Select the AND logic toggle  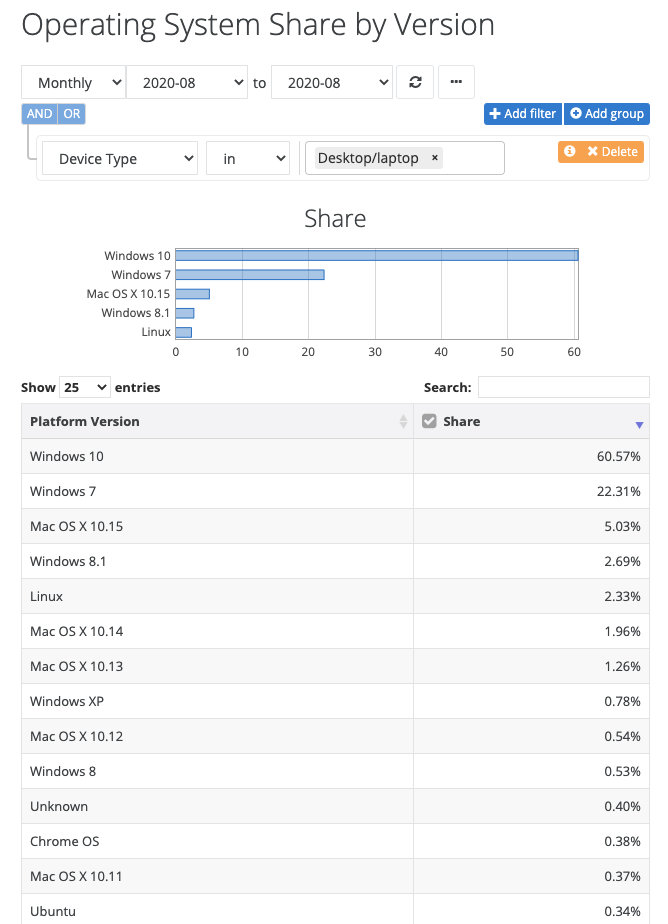click(39, 114)
